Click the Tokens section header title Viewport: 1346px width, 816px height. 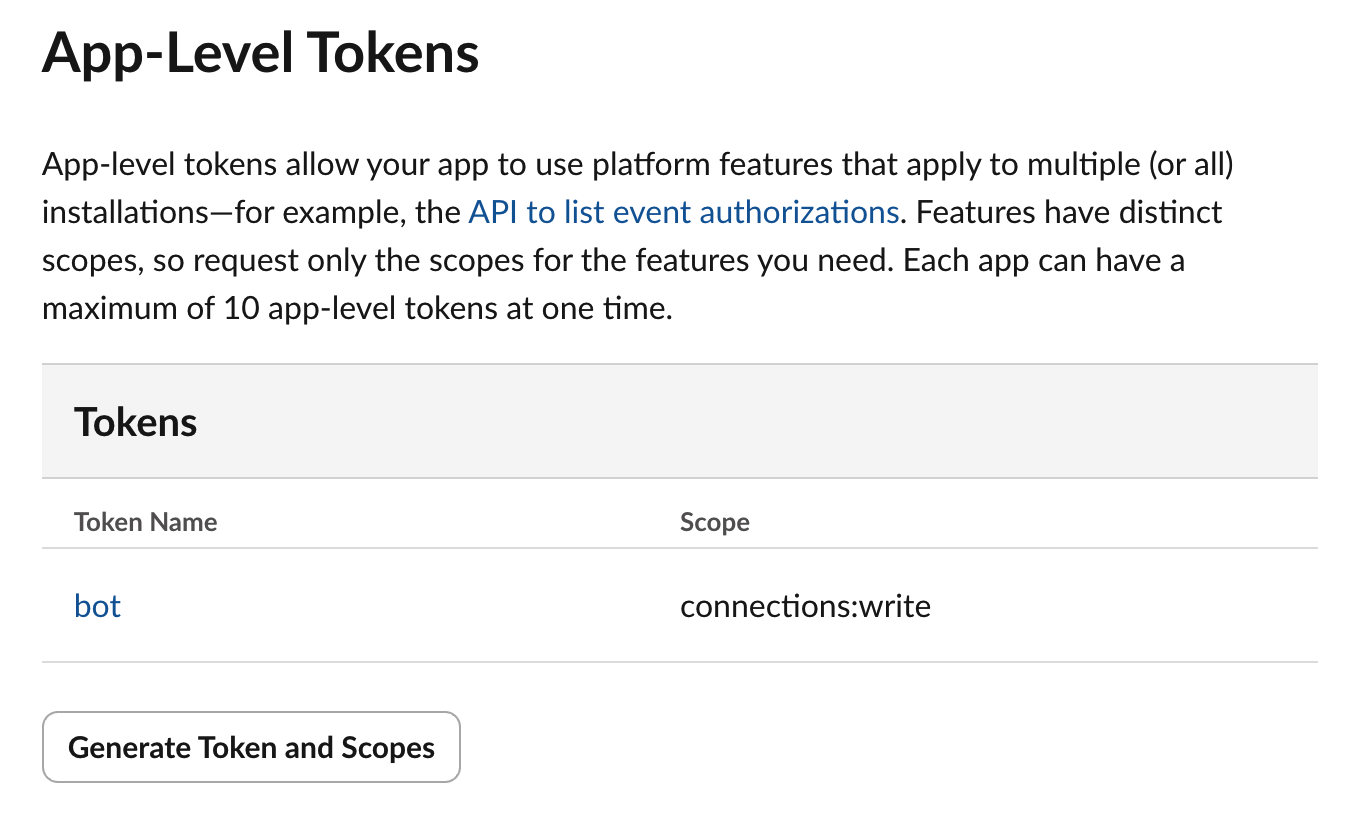point(136,422)
